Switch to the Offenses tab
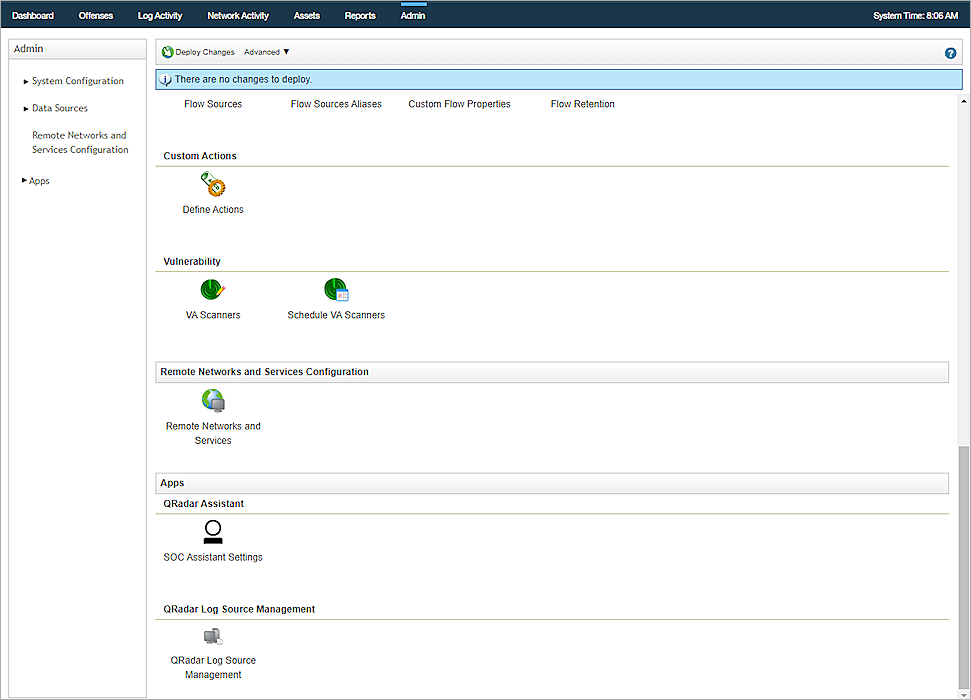Viewport: 971px width, 700px height. (96, 16)
